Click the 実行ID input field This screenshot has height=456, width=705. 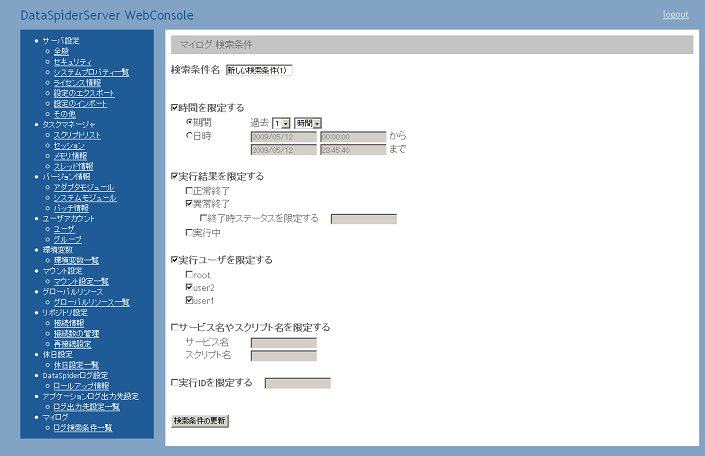coord(298,383)
